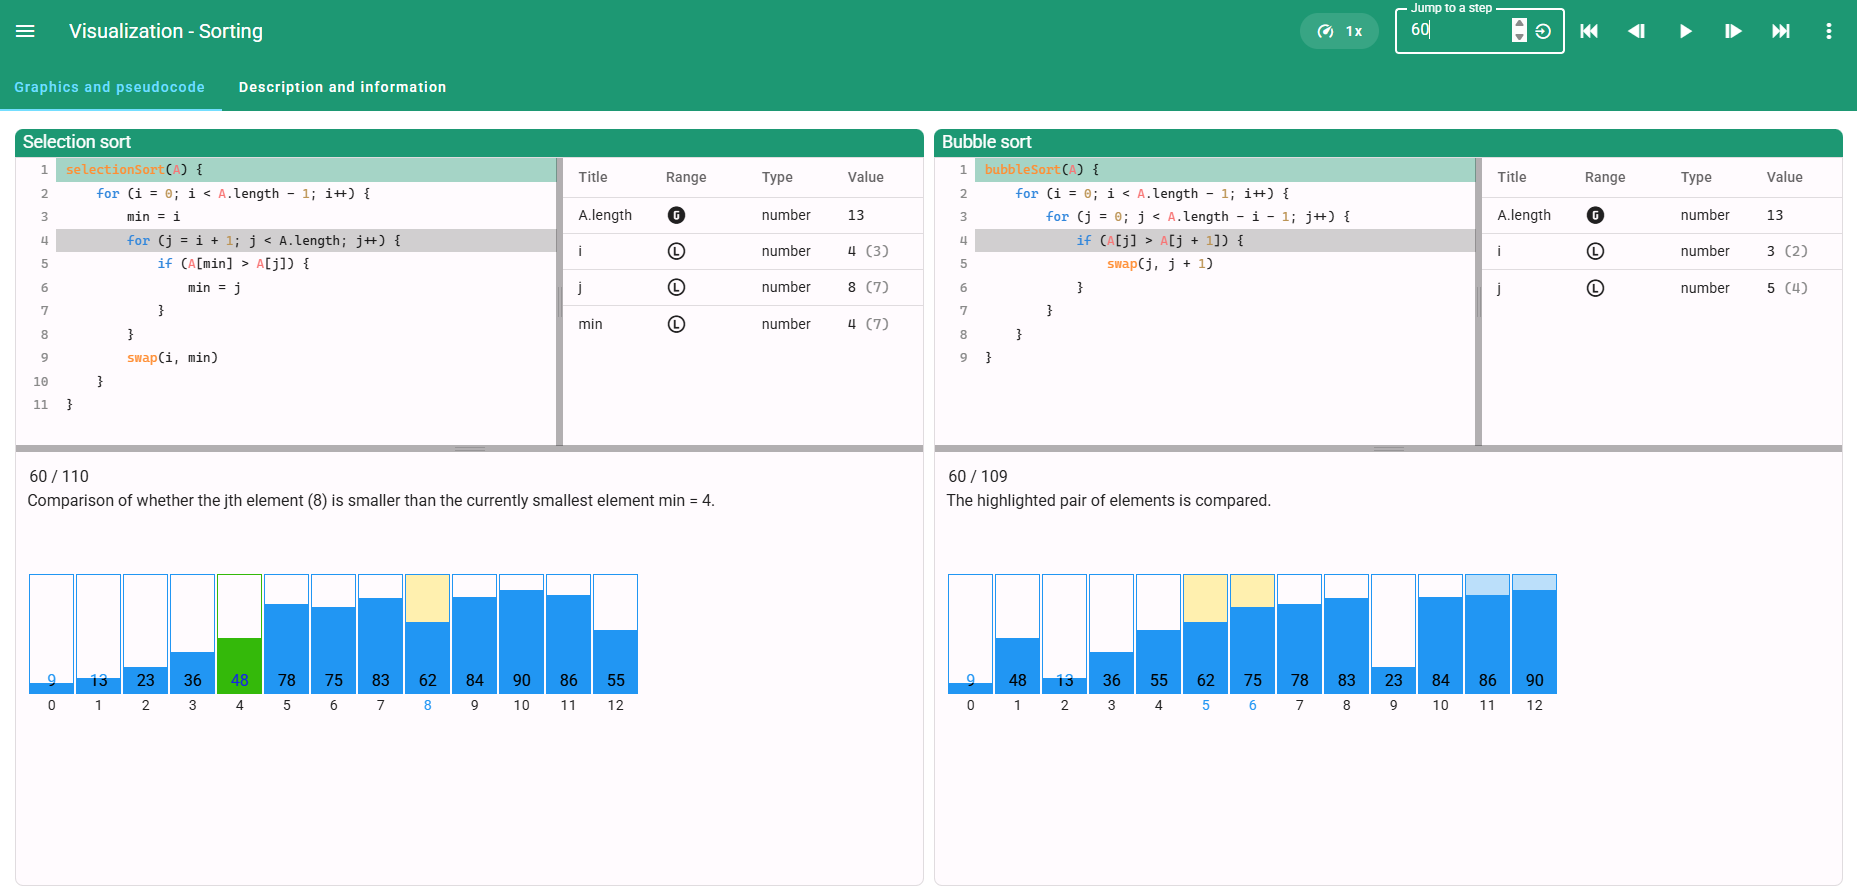Open the 1x playback speed selector
The width and height of the screenshot is (1857, 892).
point(1339,31)
